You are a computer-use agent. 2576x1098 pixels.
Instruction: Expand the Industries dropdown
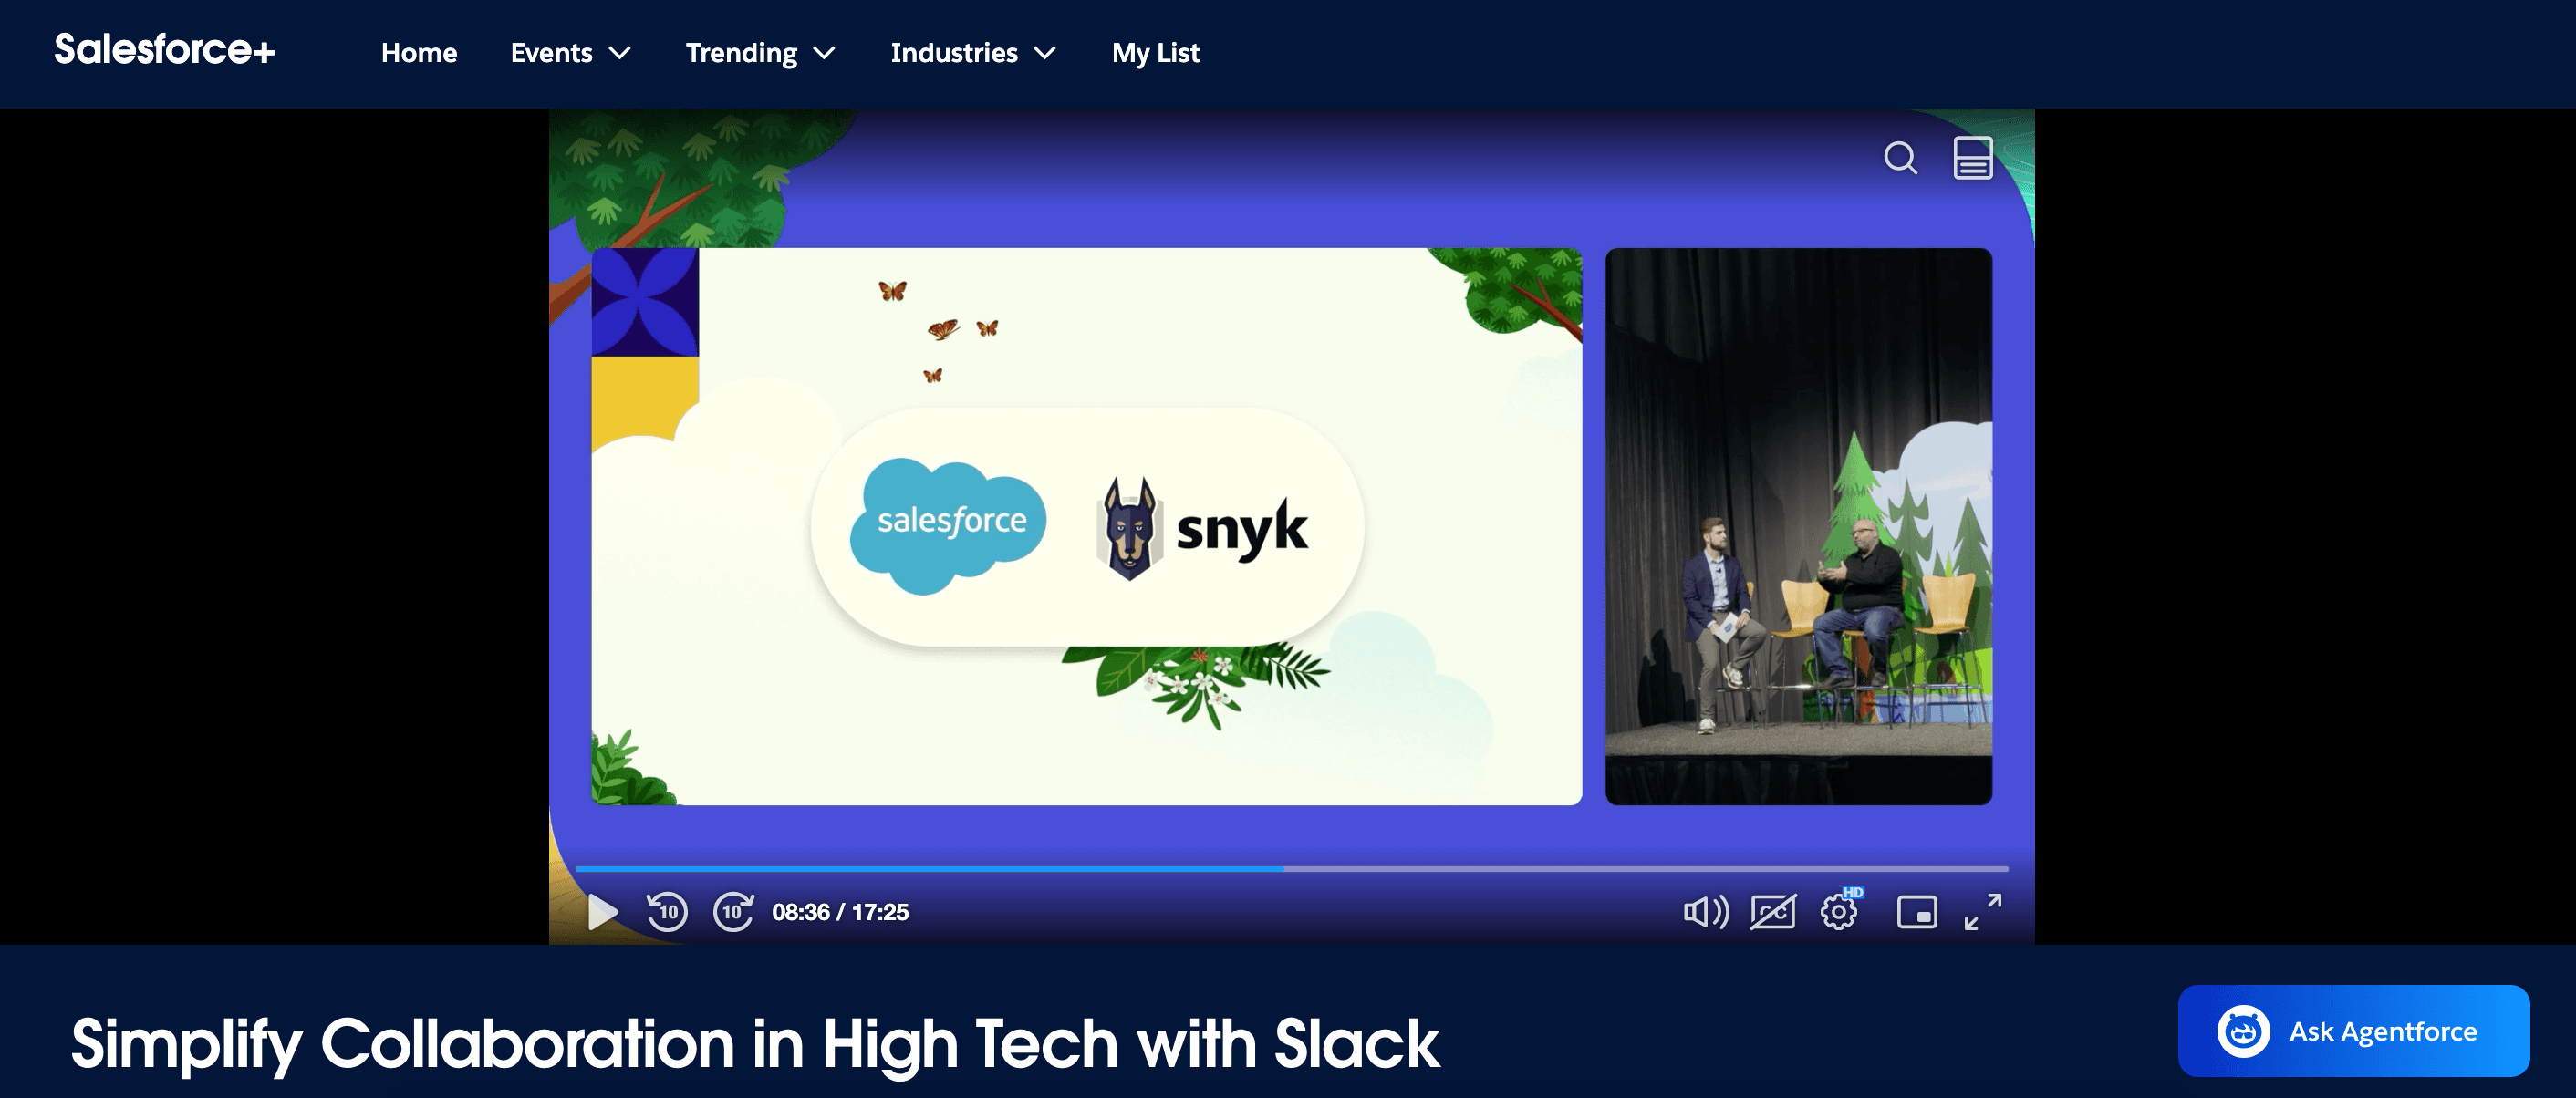tap(972, 53)
